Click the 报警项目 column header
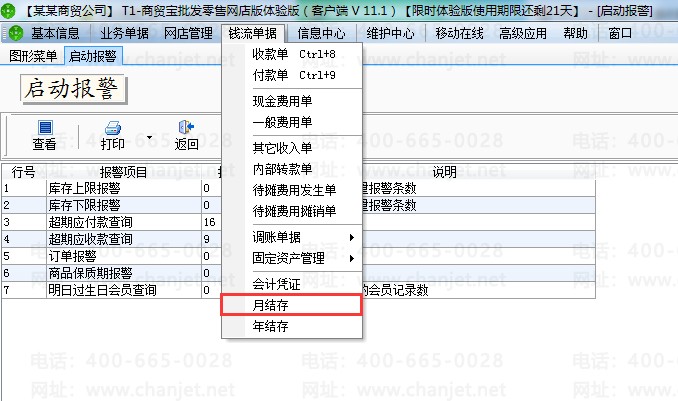Viewport: 678px width, 401px height. (124, 172)
